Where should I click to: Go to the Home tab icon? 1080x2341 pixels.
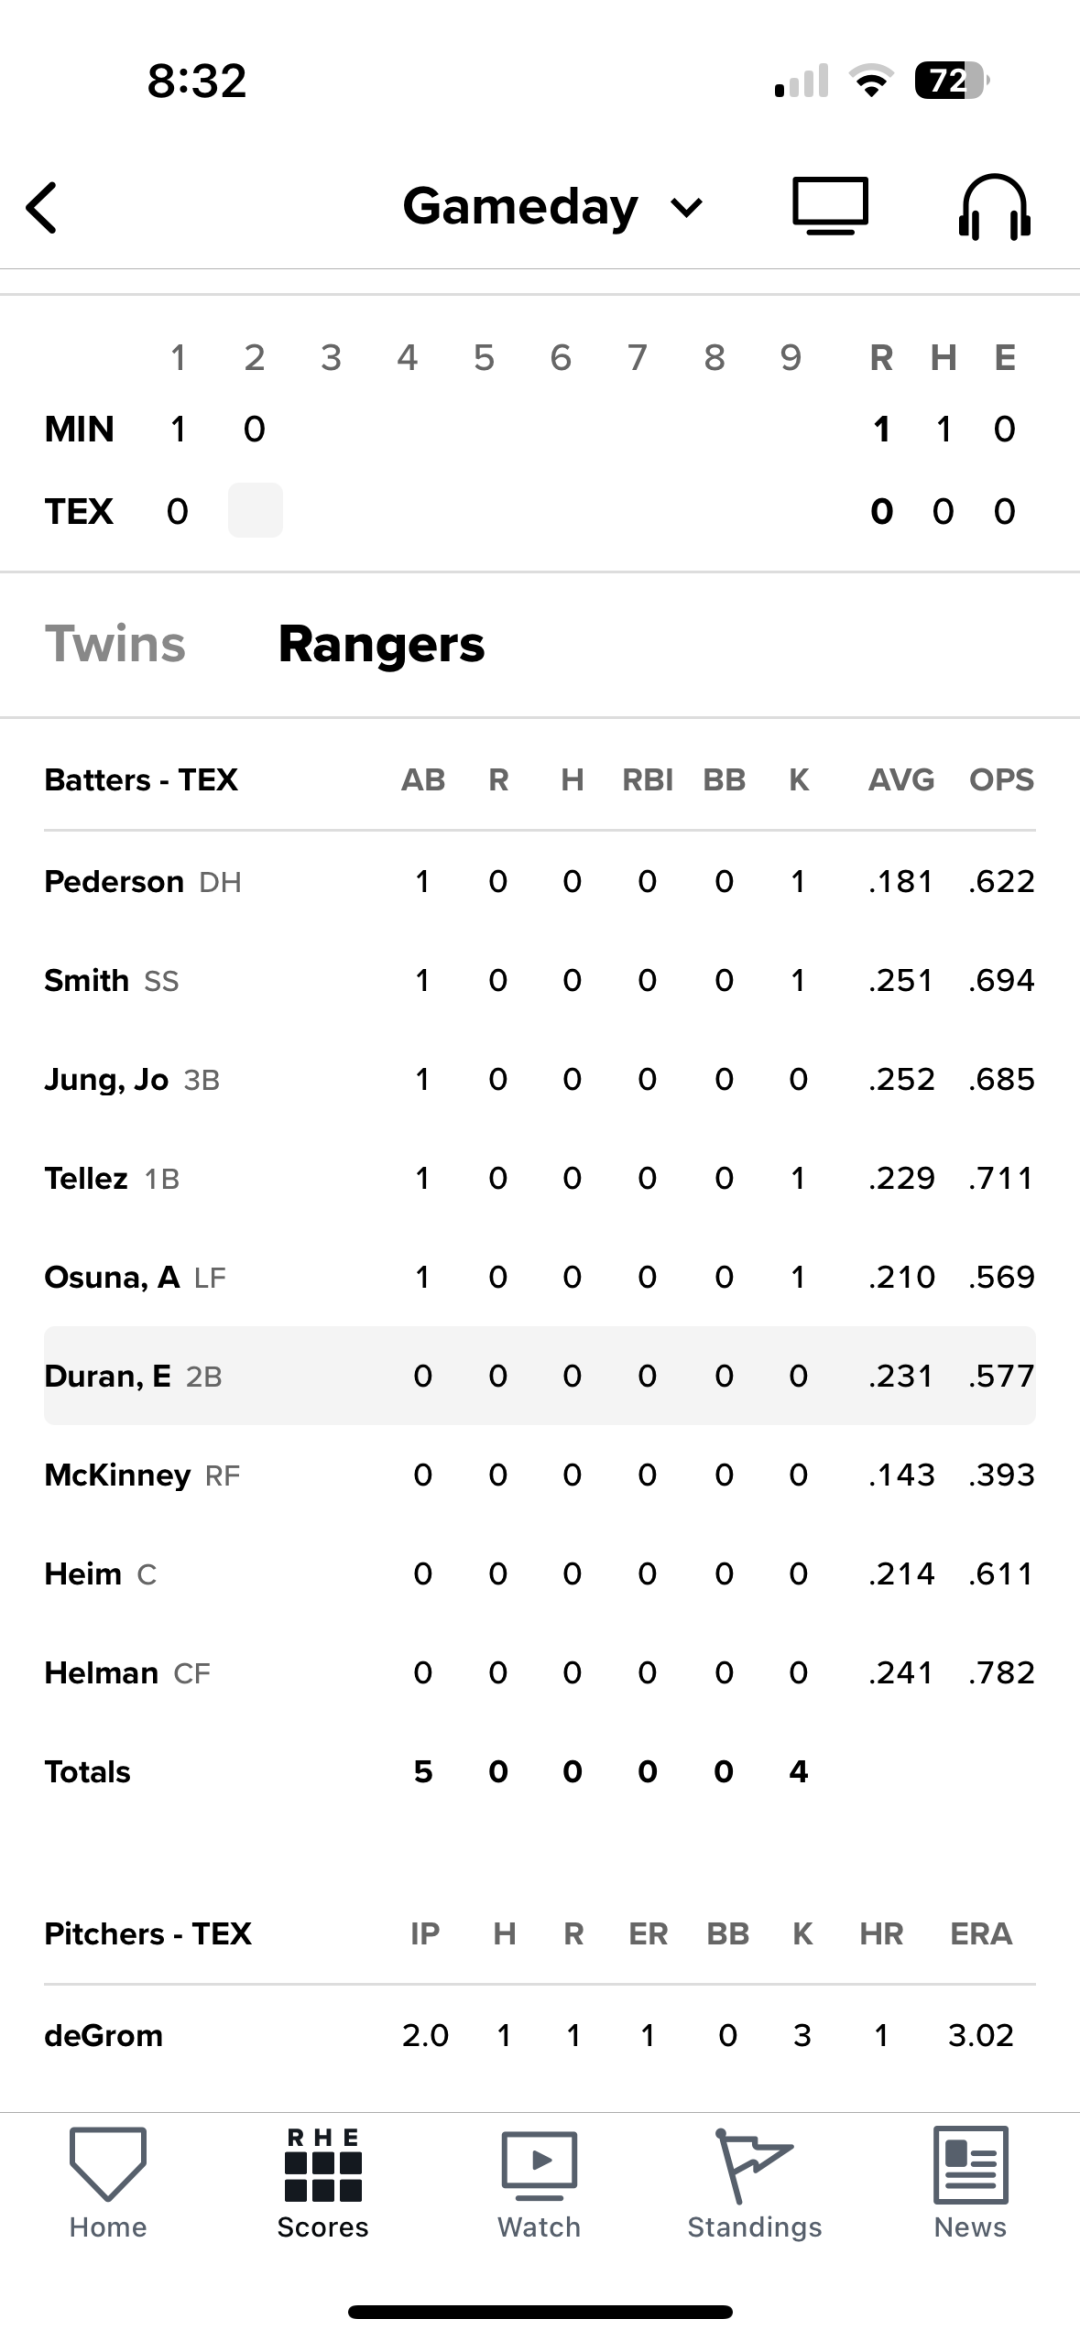click(108, 2165)
